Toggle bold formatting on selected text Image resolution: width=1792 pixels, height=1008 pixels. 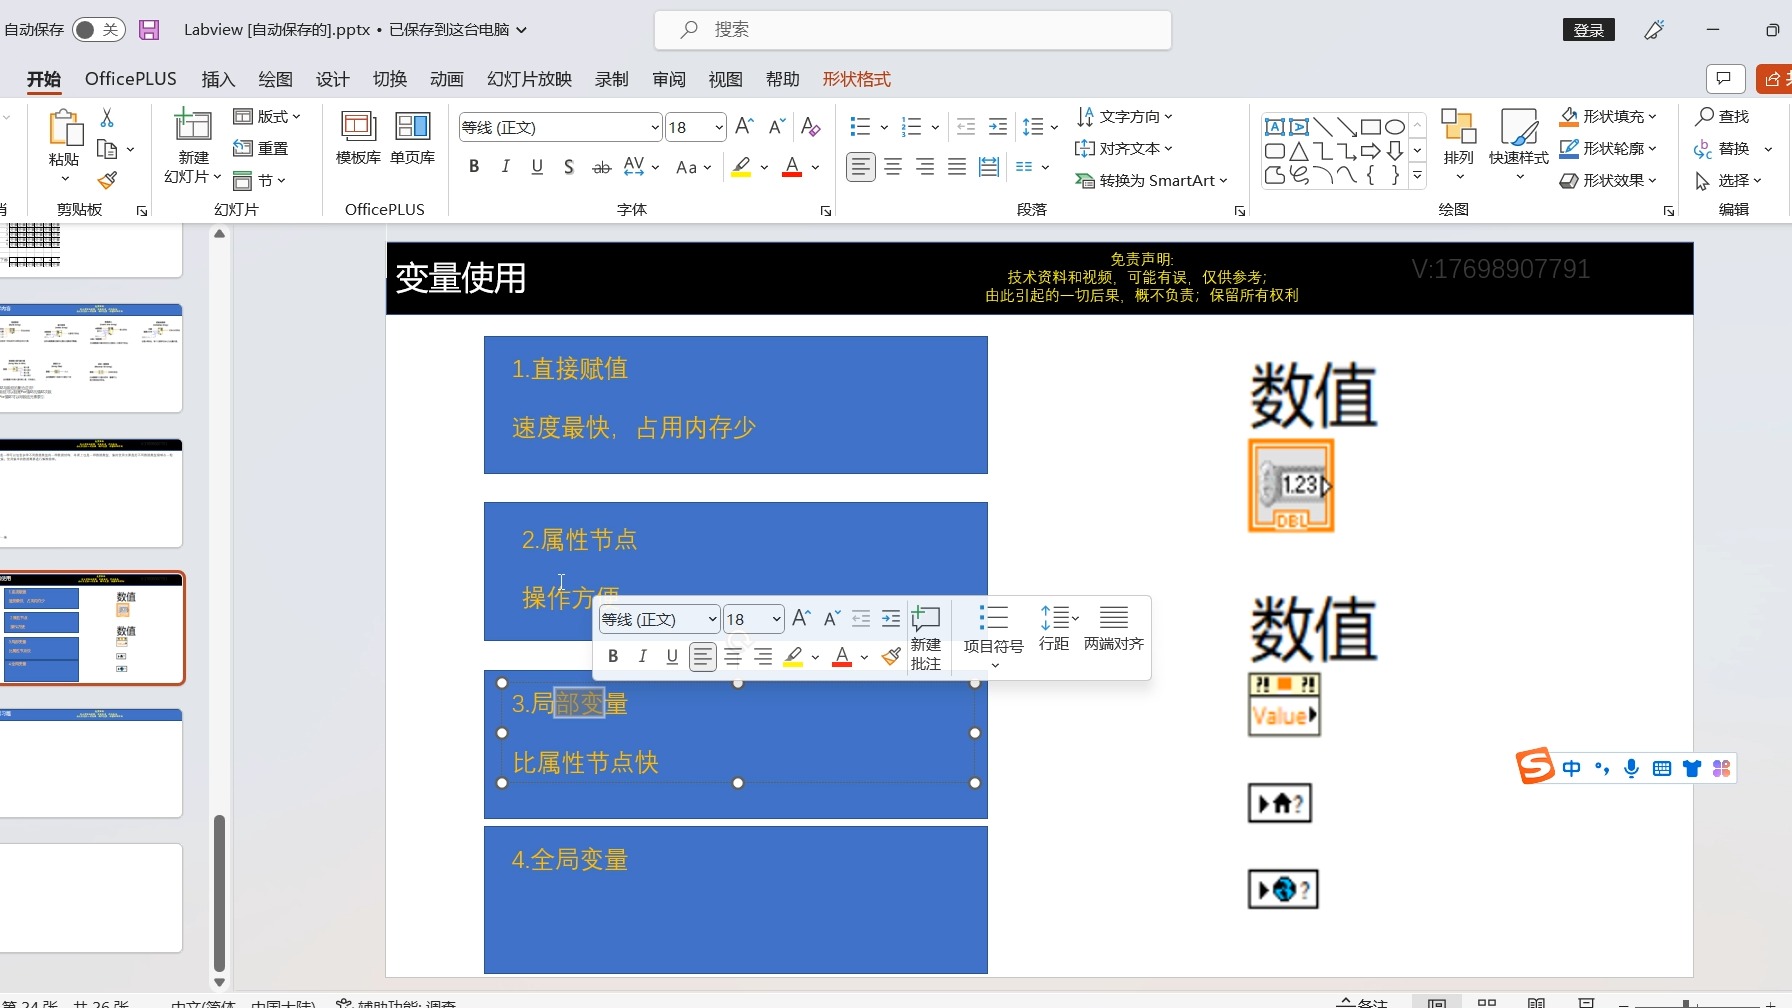(474, 167)
